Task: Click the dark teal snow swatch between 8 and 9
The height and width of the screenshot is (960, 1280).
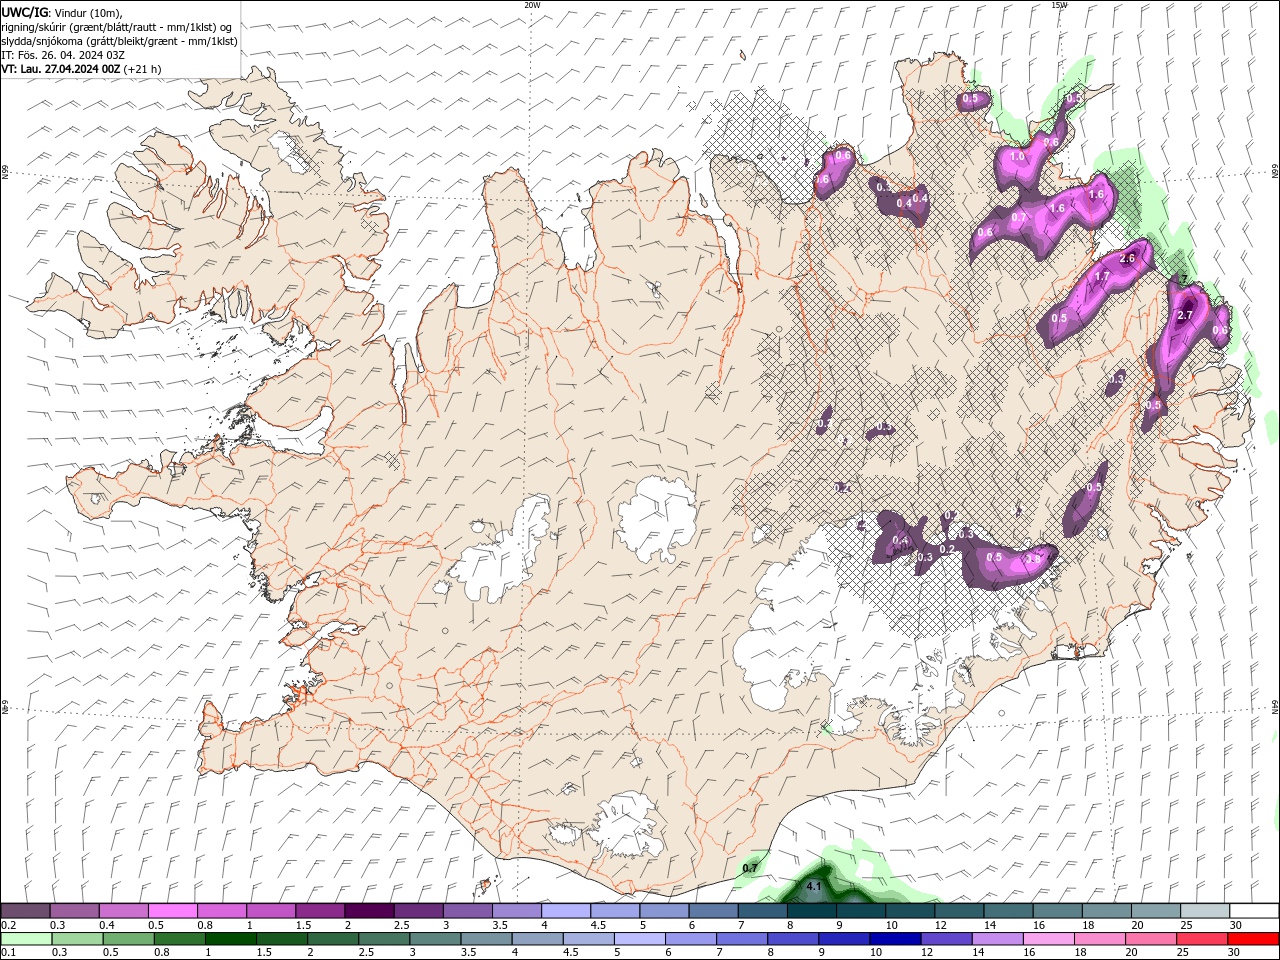Action: tap(812, 911)
